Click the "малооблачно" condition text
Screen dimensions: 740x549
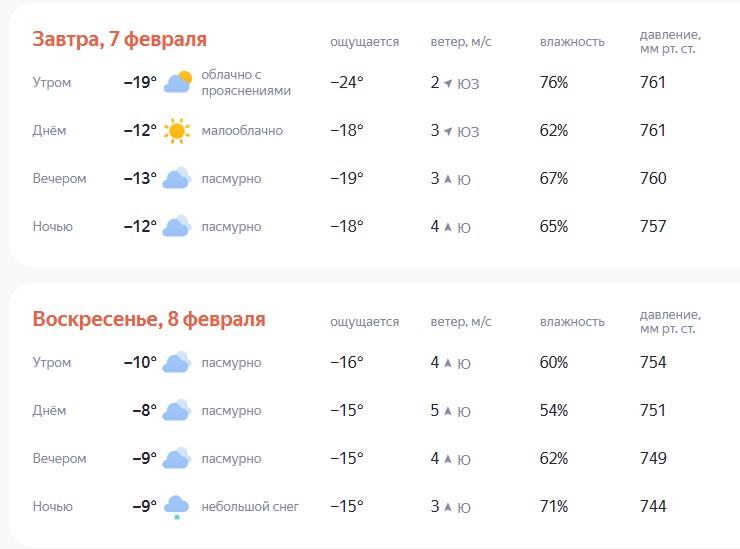point(242,131)
